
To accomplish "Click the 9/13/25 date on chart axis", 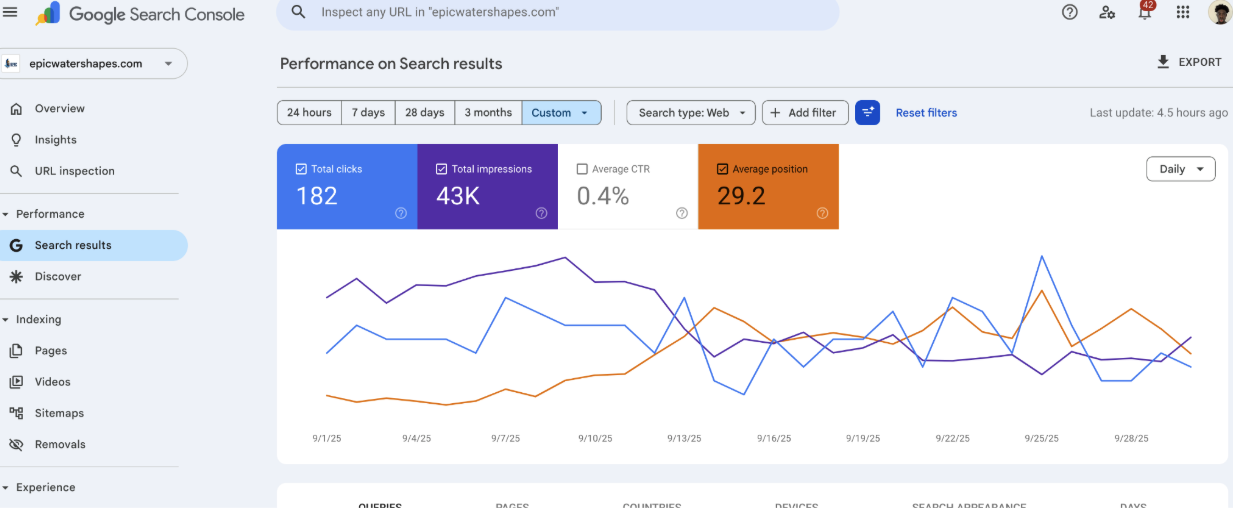I will pos(685,439).
